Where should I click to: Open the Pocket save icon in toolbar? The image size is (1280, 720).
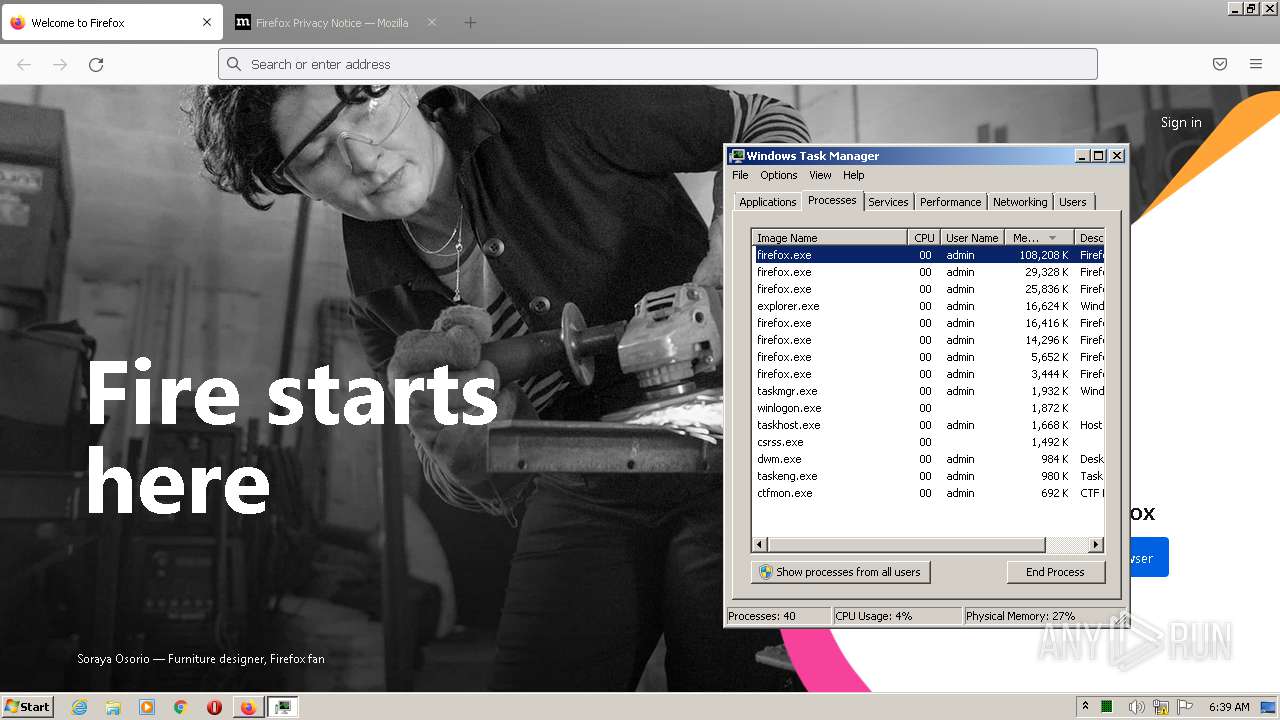pos(1220,64)
